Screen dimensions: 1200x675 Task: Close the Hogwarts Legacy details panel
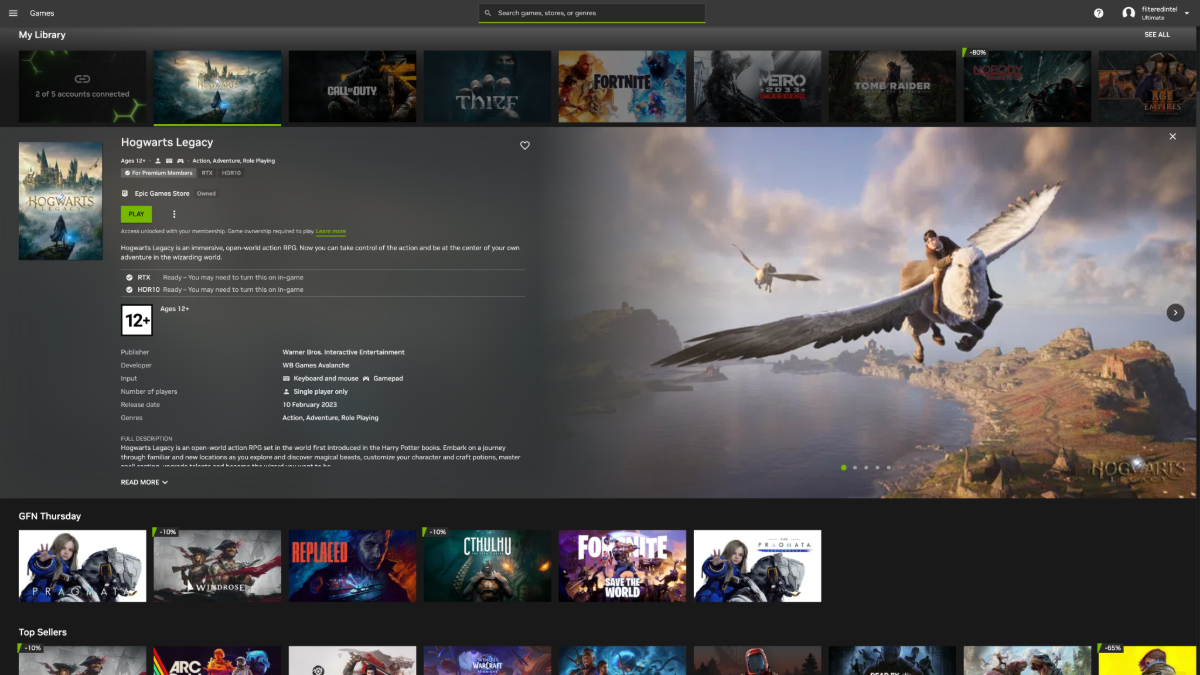(1173, 137)
